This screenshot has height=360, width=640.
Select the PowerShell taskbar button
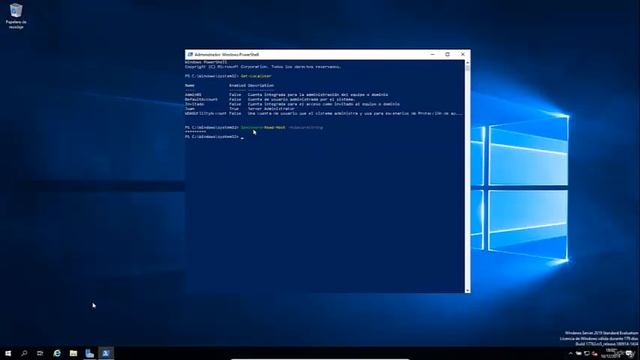click(106, 353)
